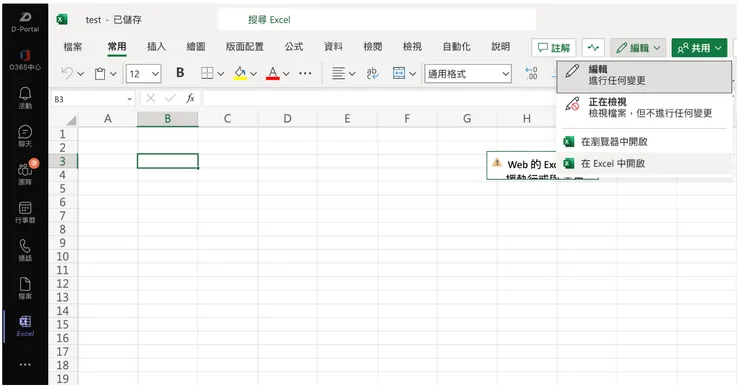This screenshot has width=740, height=387.
Task: Switch to the 檢視 ribbon tab
Action: (412, 47)
